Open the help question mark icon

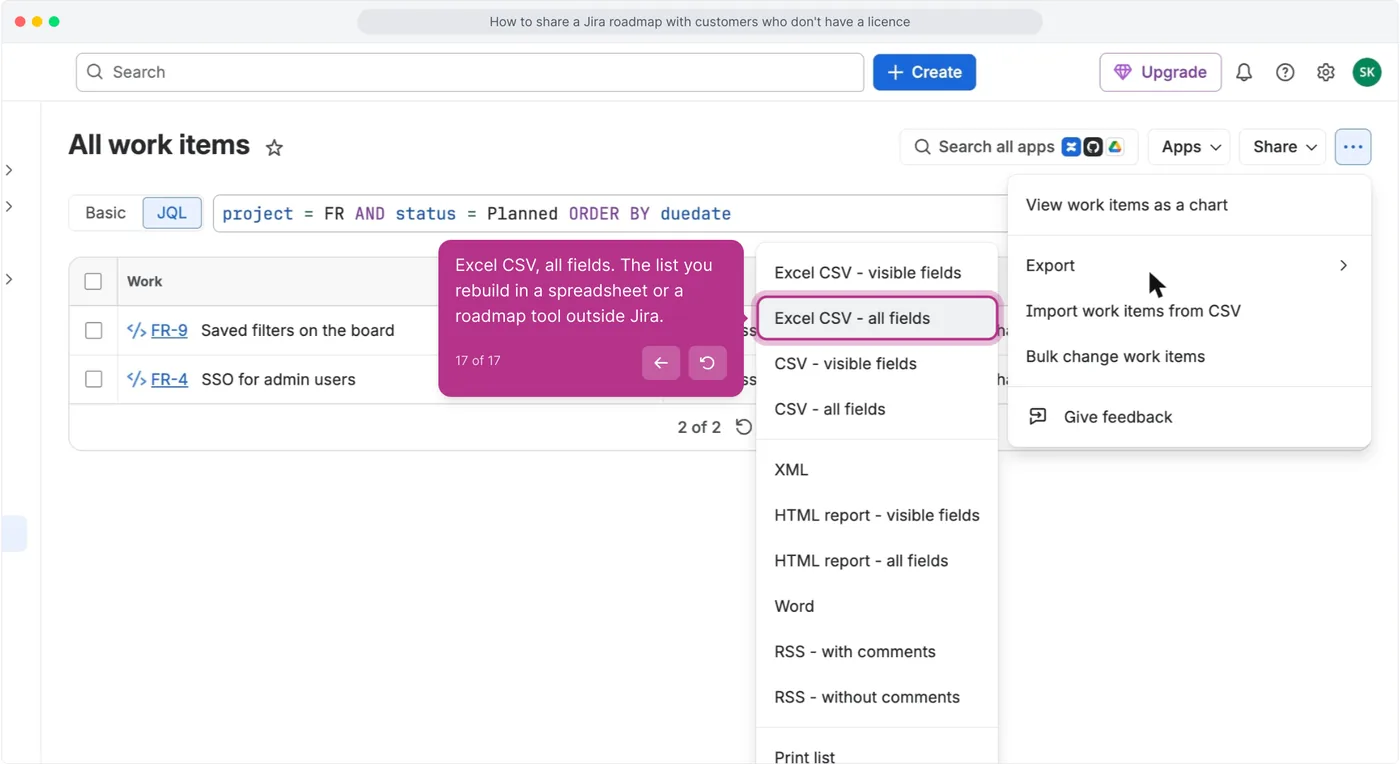coord(1285,72)
